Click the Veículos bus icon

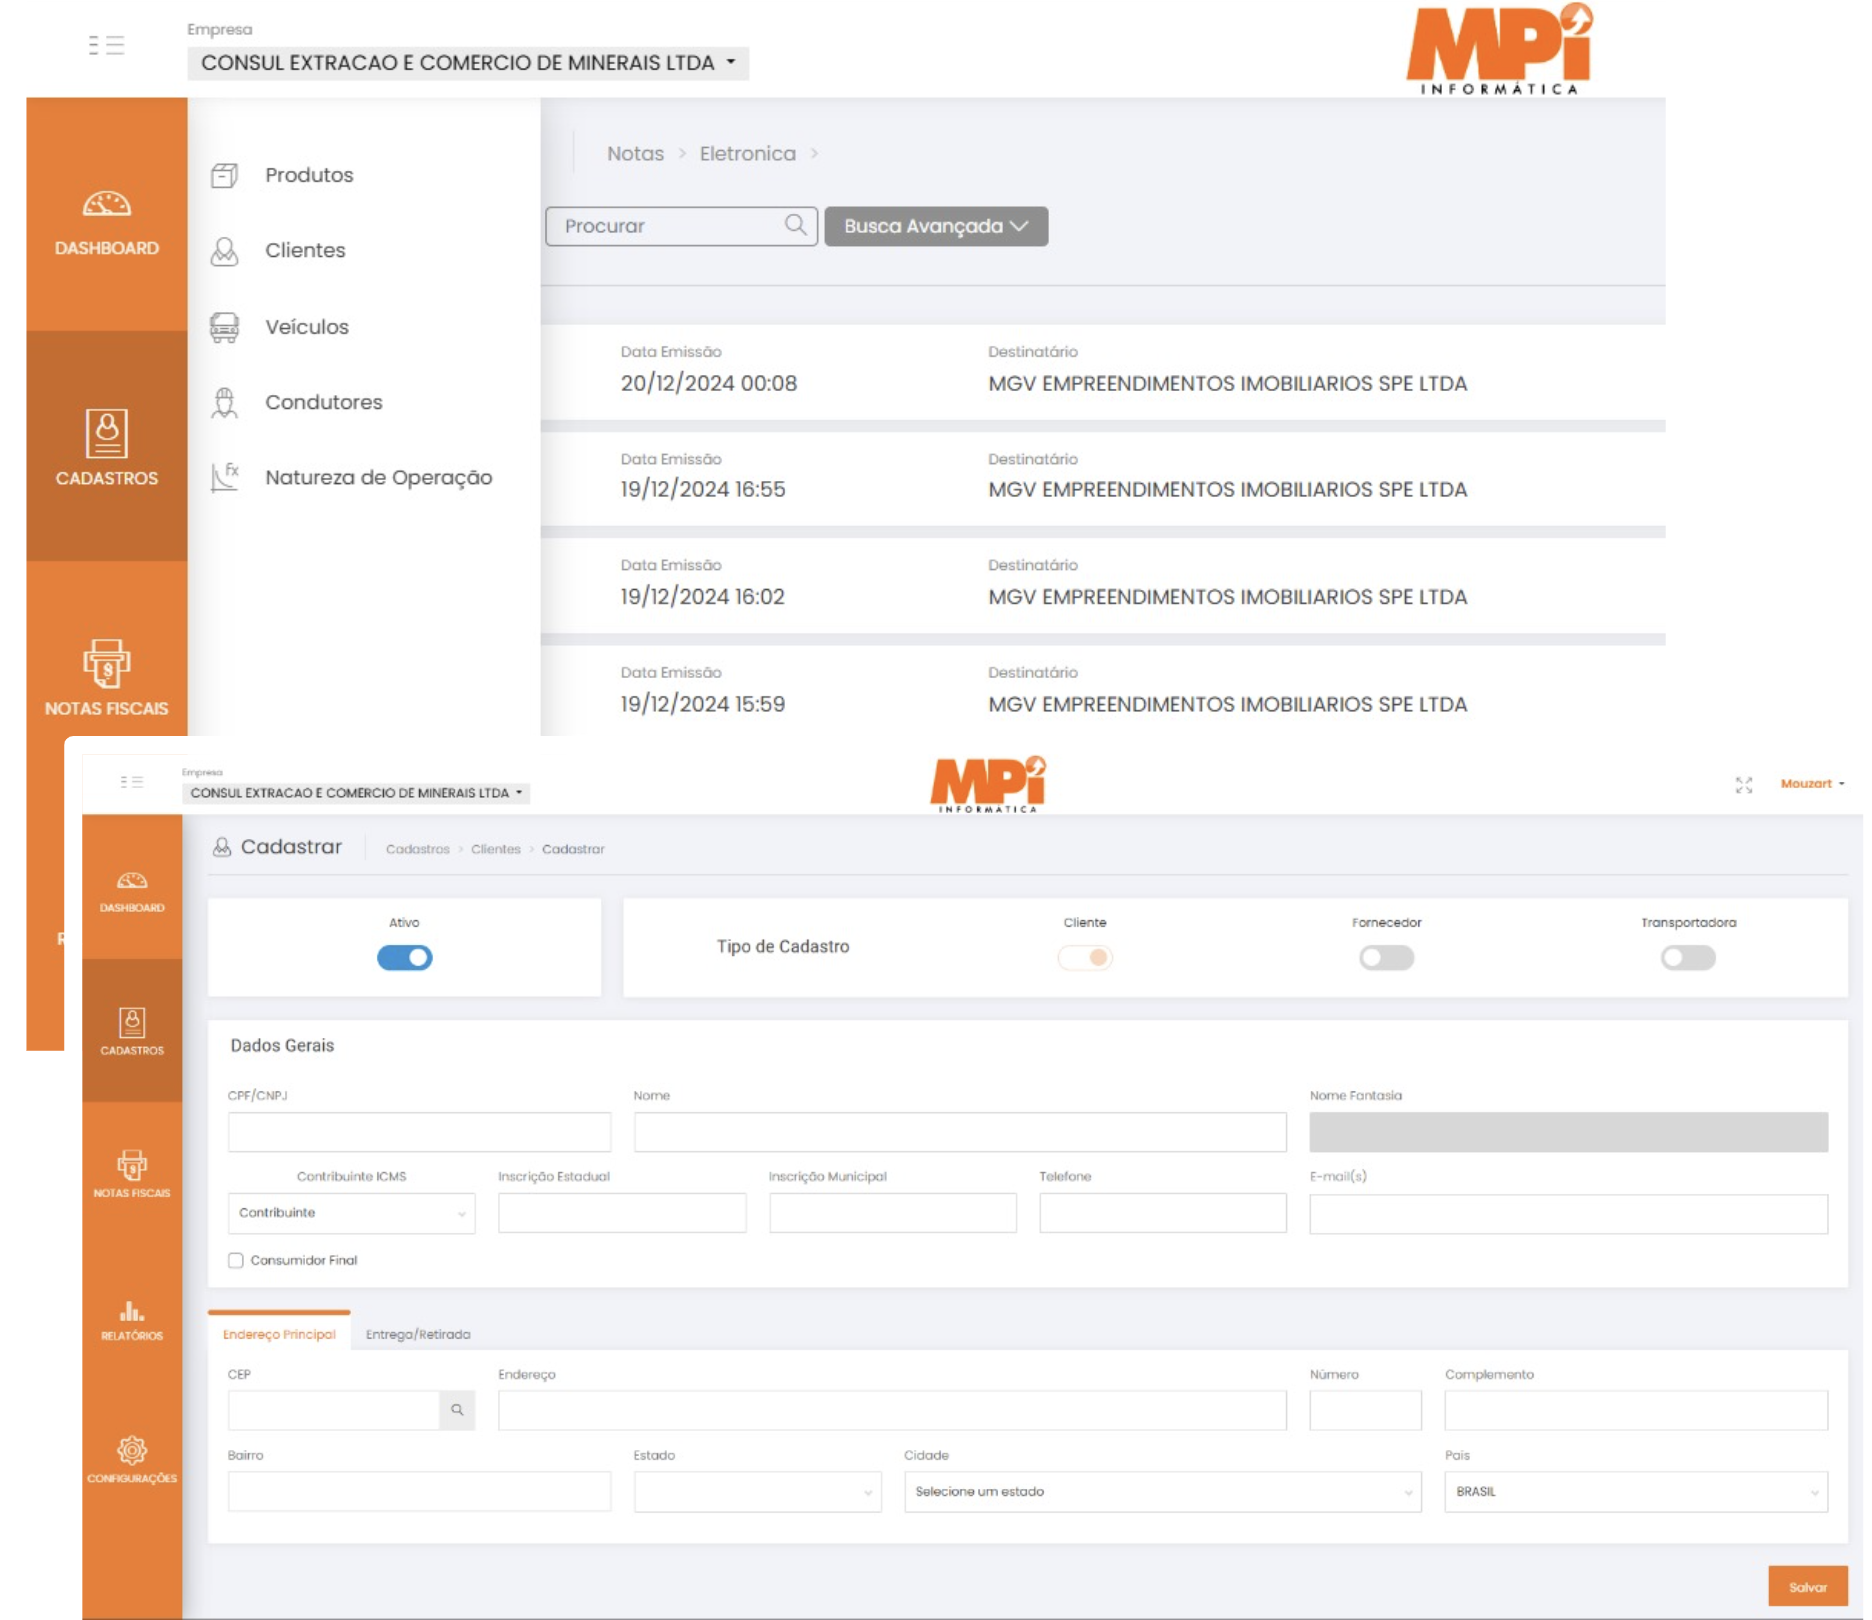[225, 327]
